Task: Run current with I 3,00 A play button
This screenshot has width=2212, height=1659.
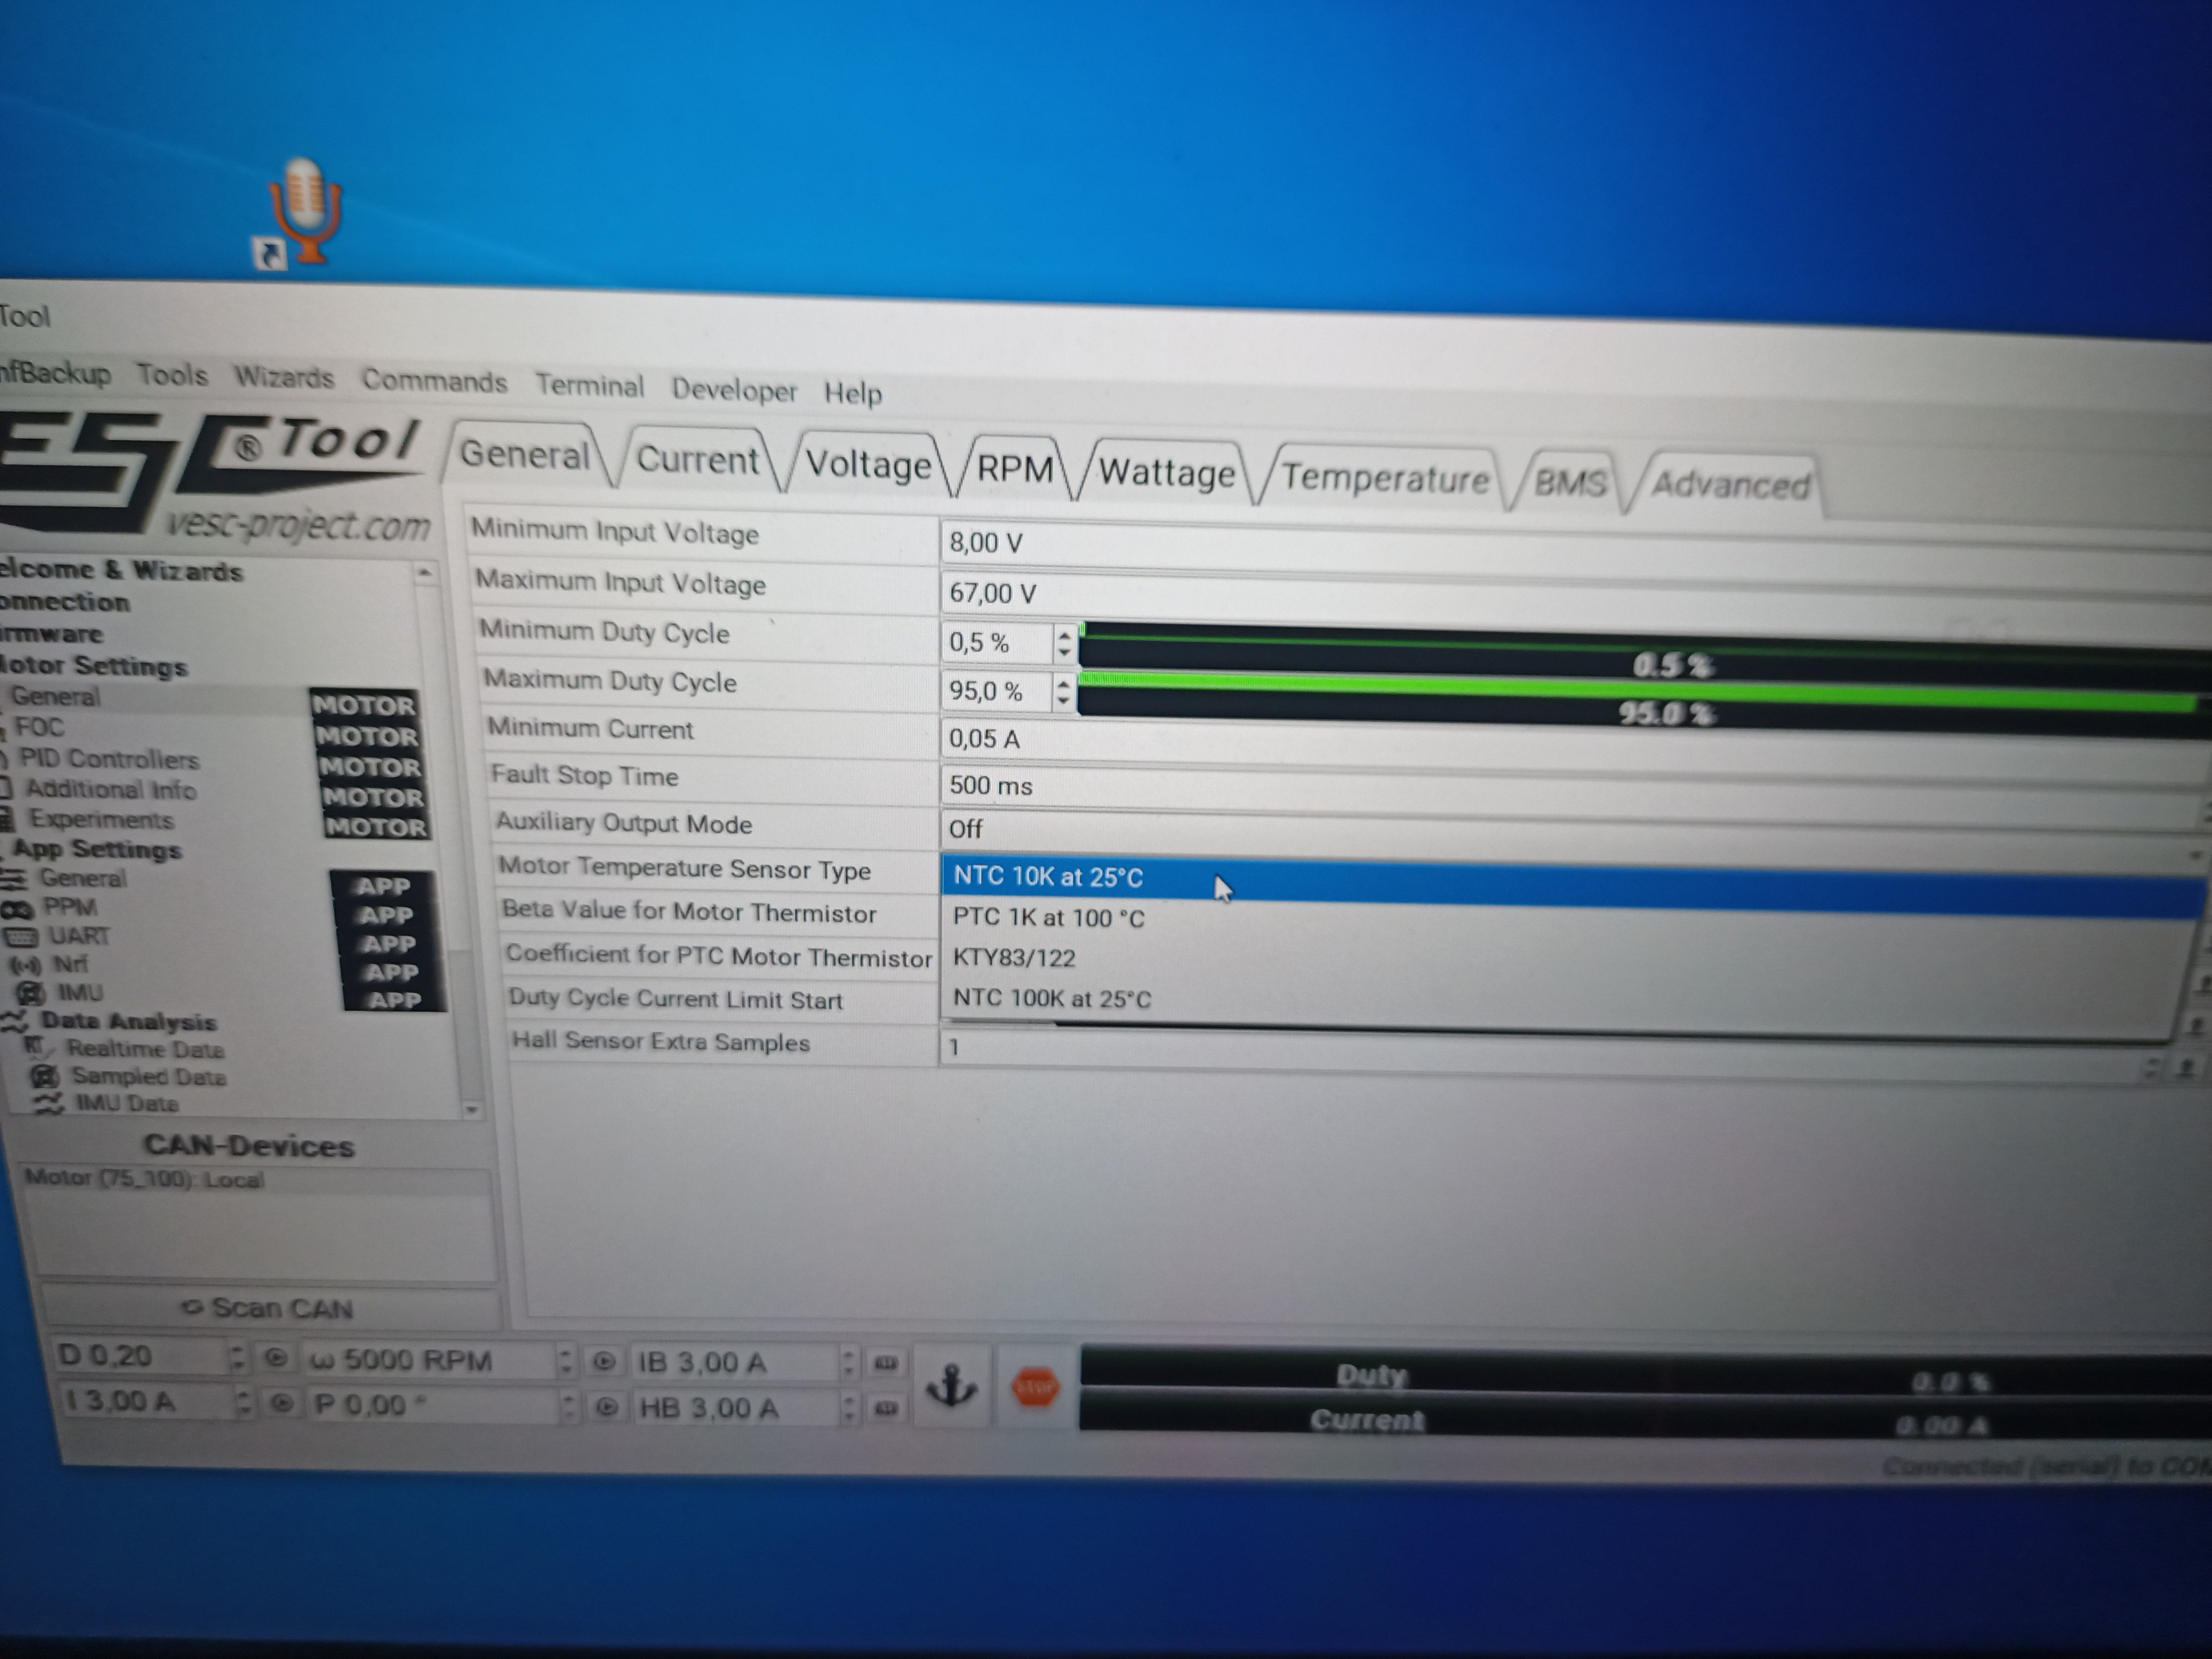Action: pos(281,1403)
